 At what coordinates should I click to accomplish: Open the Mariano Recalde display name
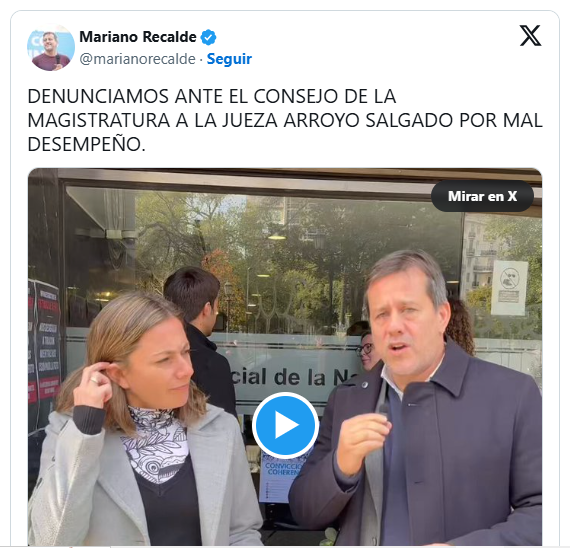(138, 37)
